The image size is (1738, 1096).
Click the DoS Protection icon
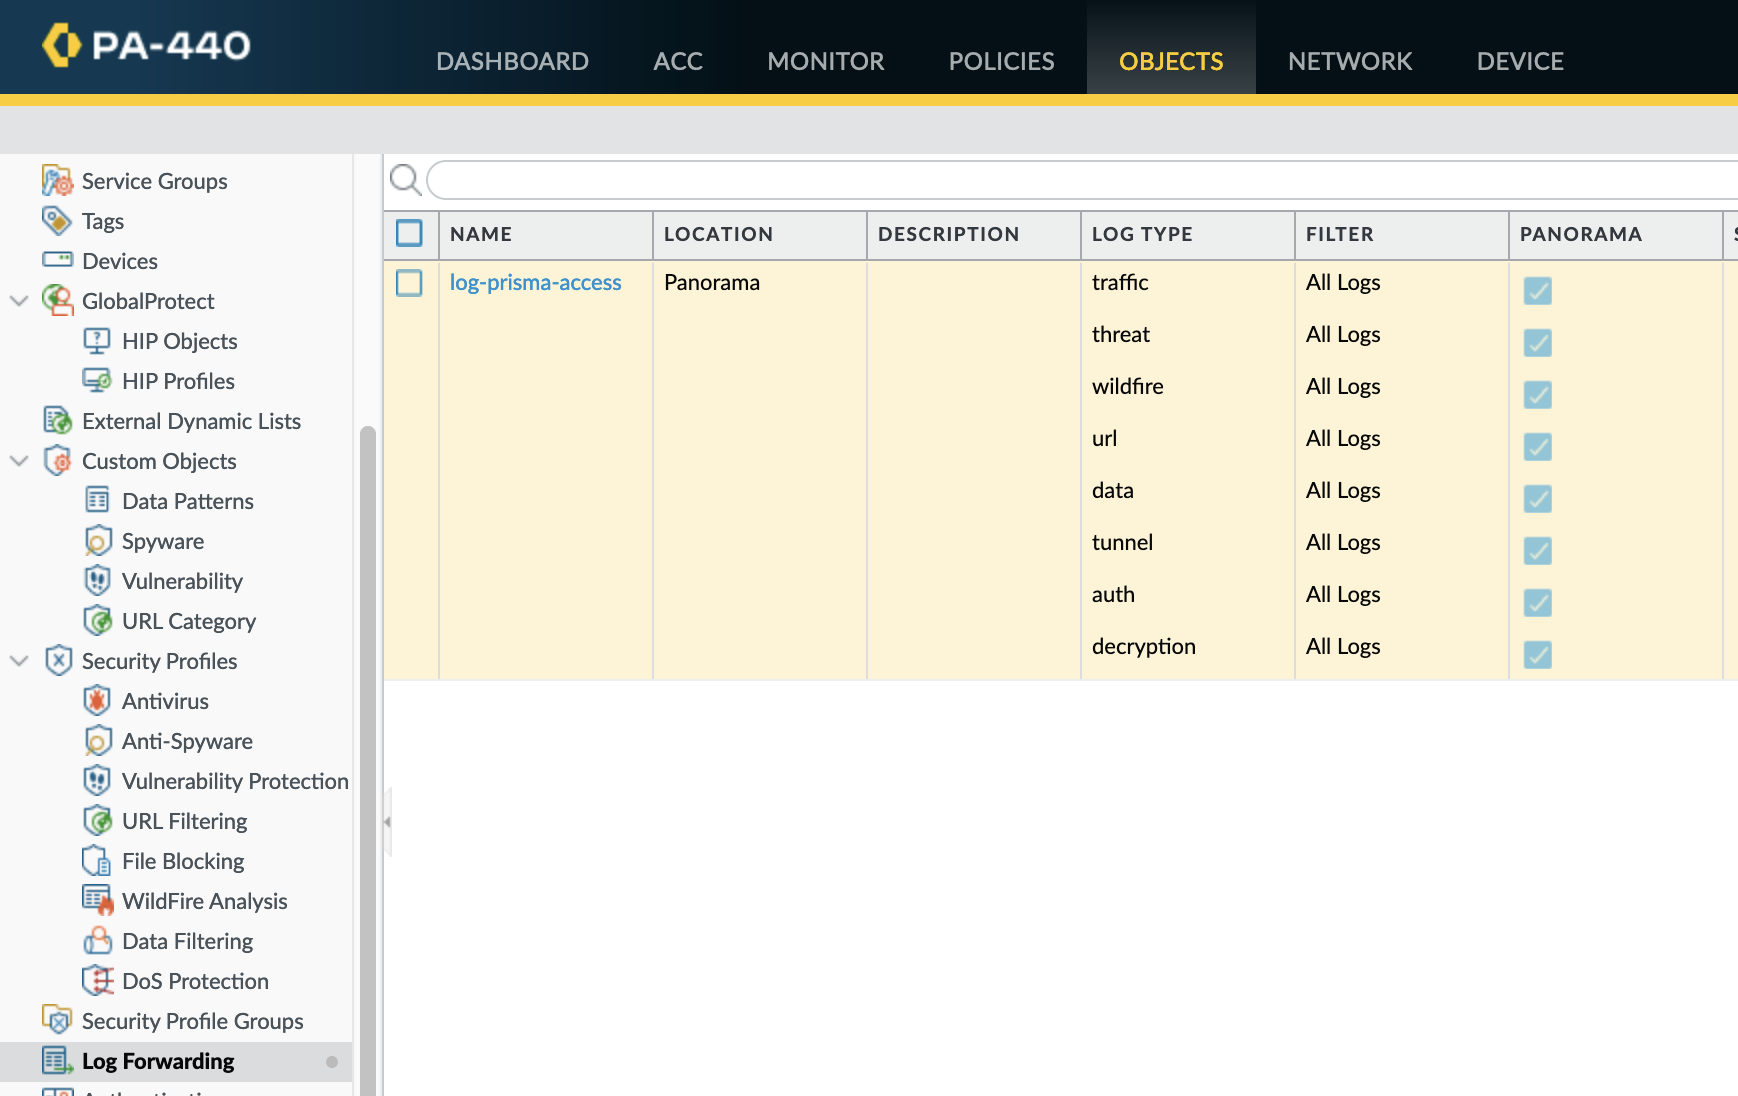coord(98,980)
